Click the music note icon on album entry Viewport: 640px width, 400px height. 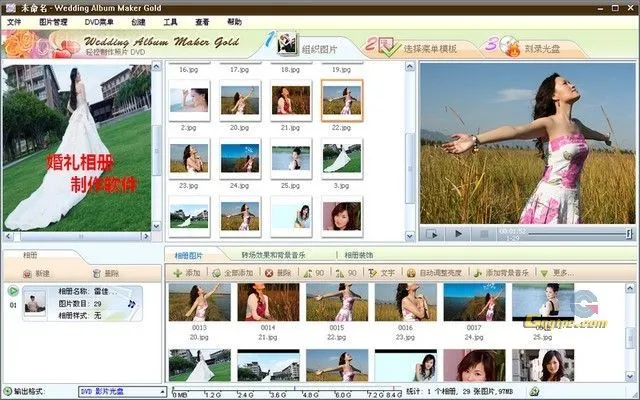point(131,304)
